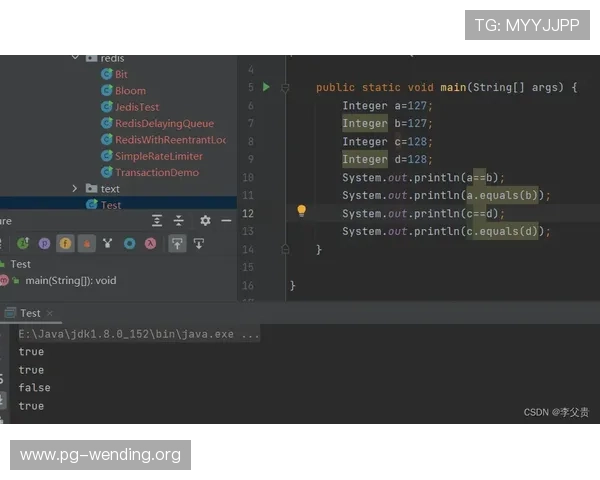Select main(String[]) in Structure view
The width and height of the screenshot is (600, 480).
pos(70,280)
